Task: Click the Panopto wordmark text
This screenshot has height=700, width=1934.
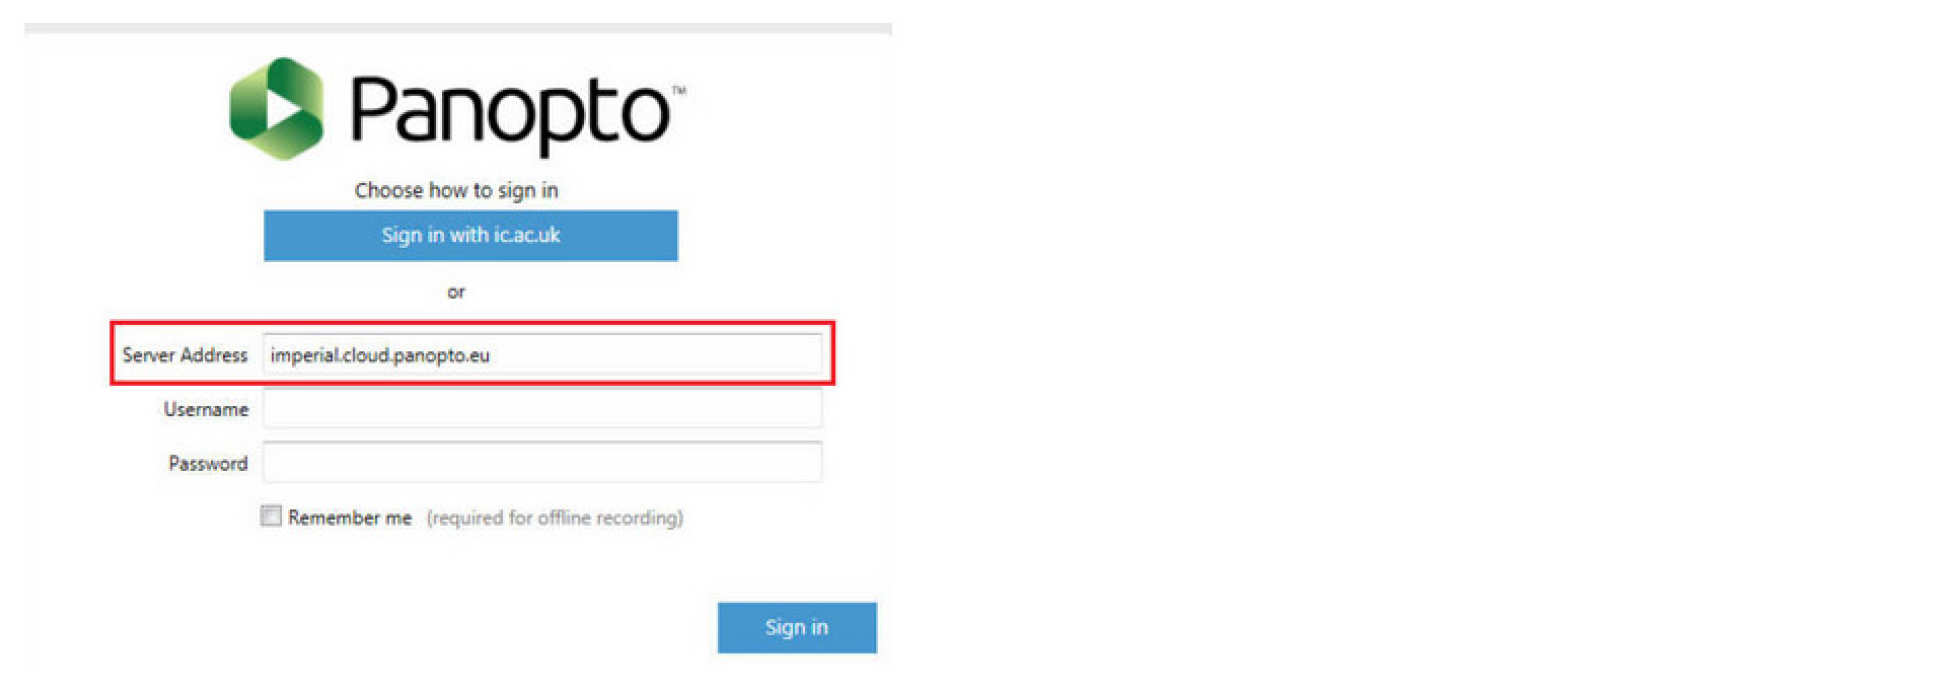Action: pos(510,113)
